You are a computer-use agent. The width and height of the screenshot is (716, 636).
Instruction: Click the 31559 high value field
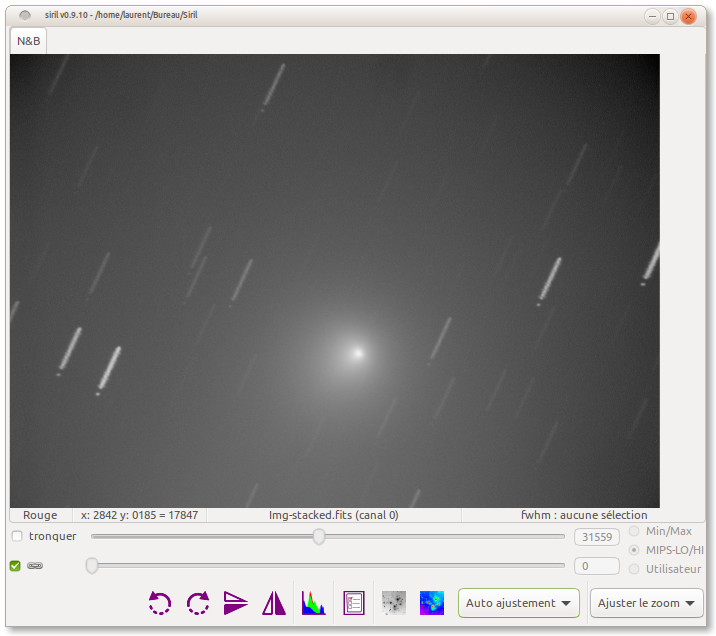click(x=597, y=537)
